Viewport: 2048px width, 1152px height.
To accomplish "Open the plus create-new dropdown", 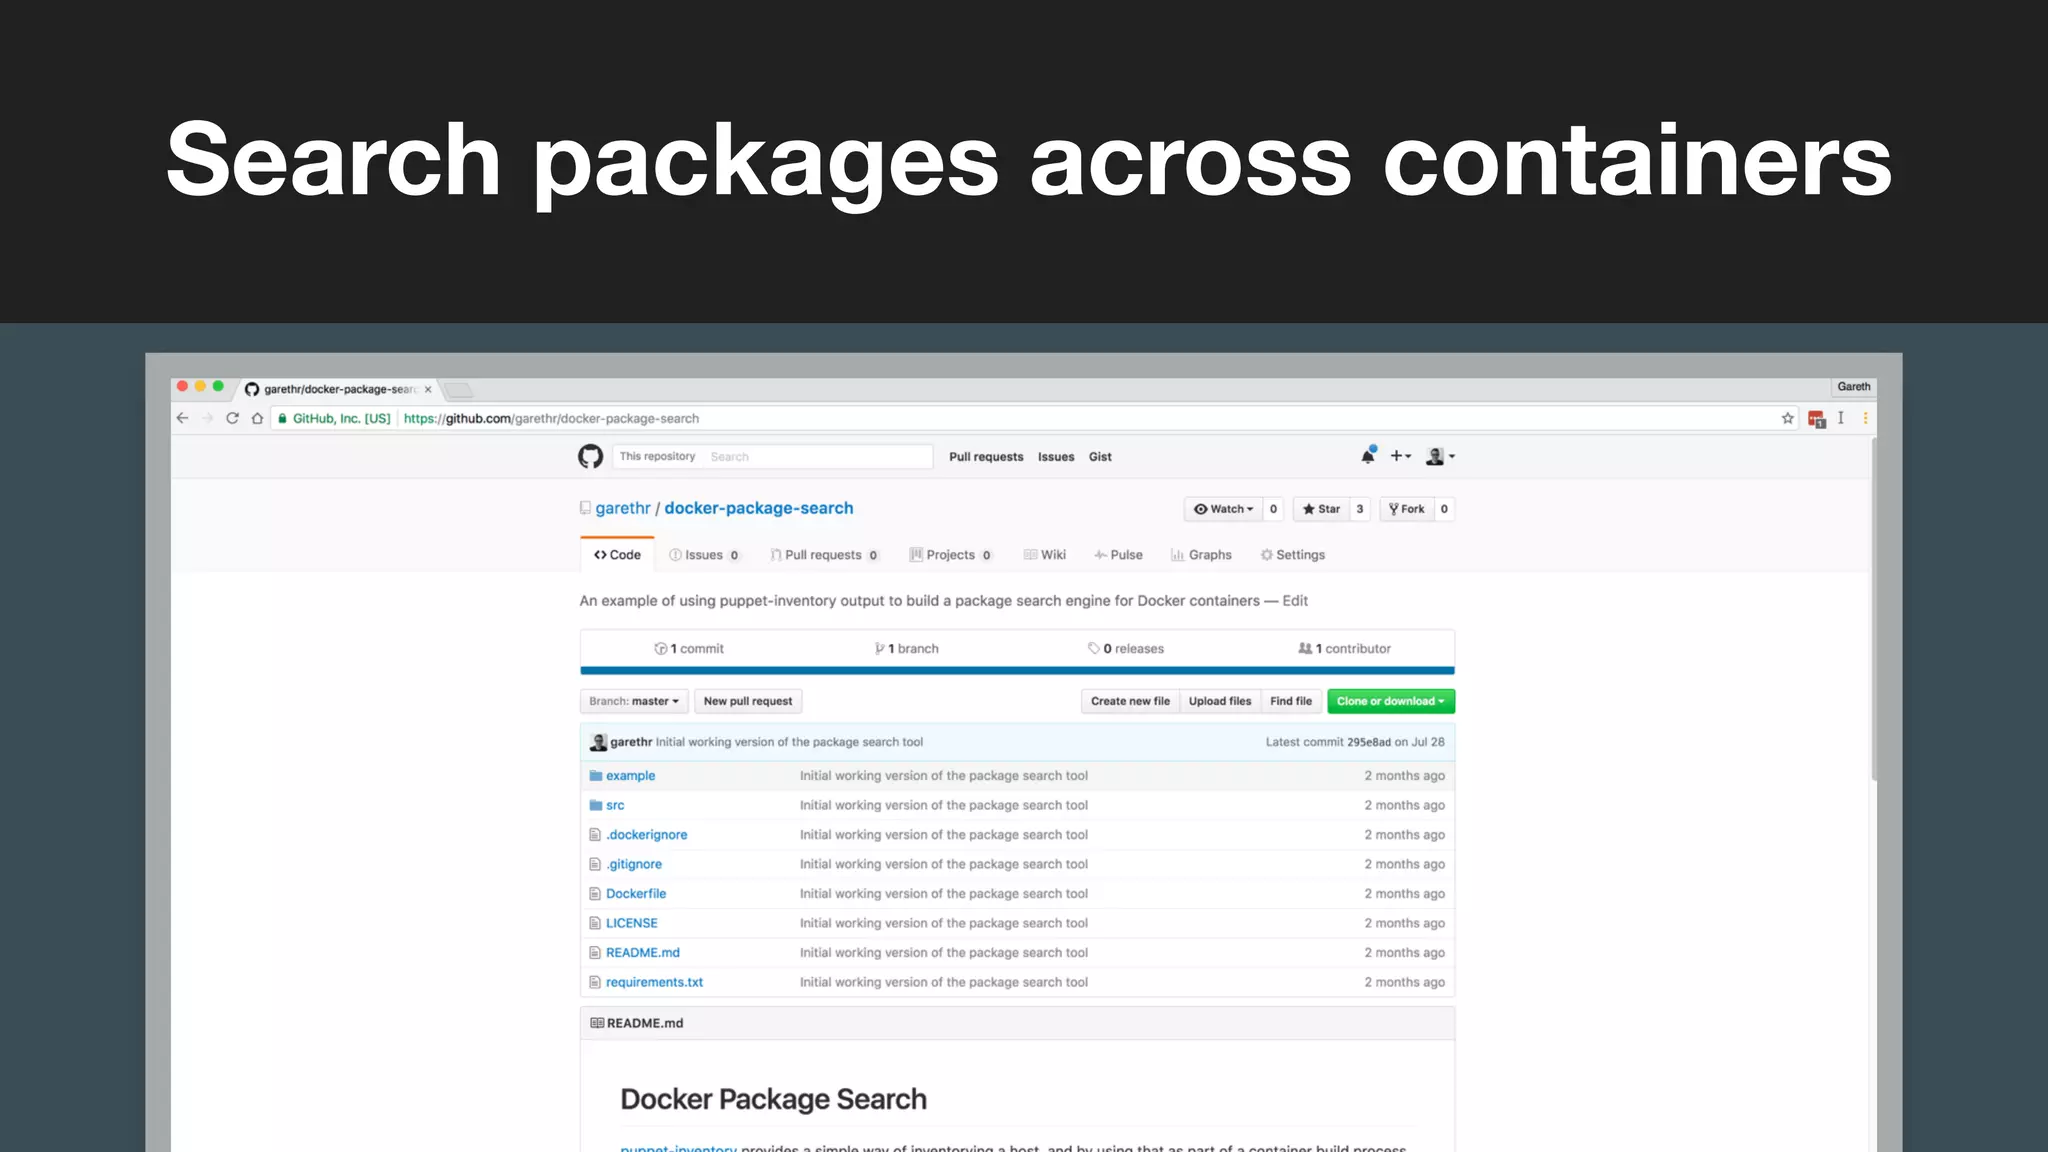I will point(1400,456).
